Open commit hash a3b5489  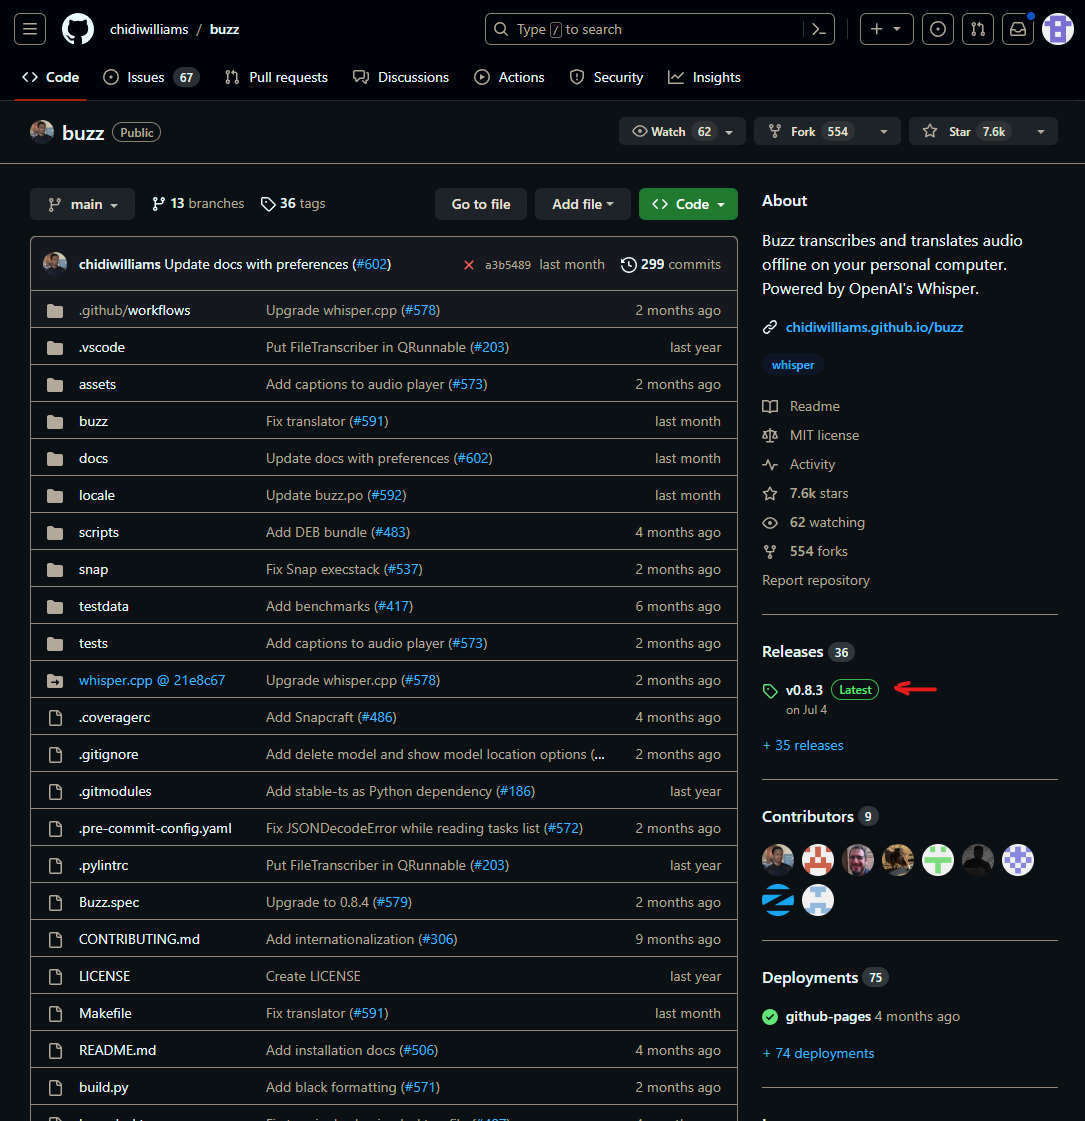(507, 265)
